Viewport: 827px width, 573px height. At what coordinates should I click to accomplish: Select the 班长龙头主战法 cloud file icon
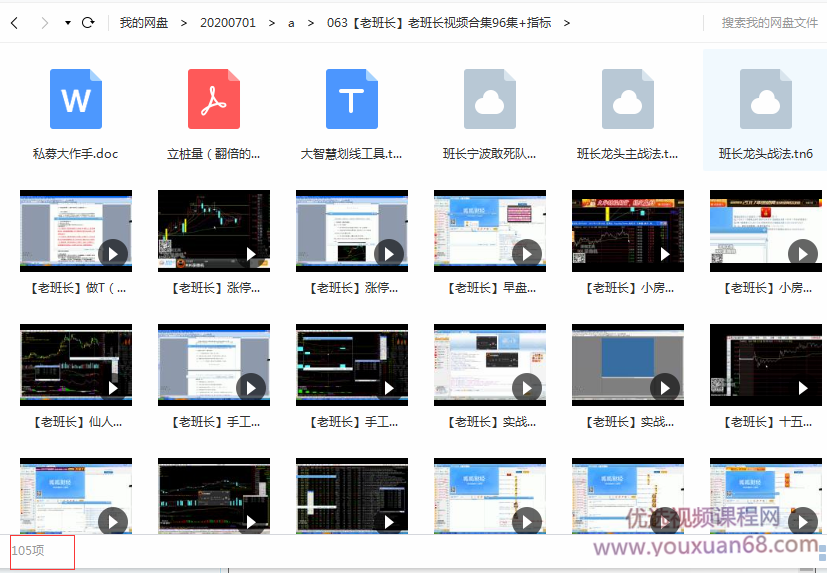[x=628, y=99]
